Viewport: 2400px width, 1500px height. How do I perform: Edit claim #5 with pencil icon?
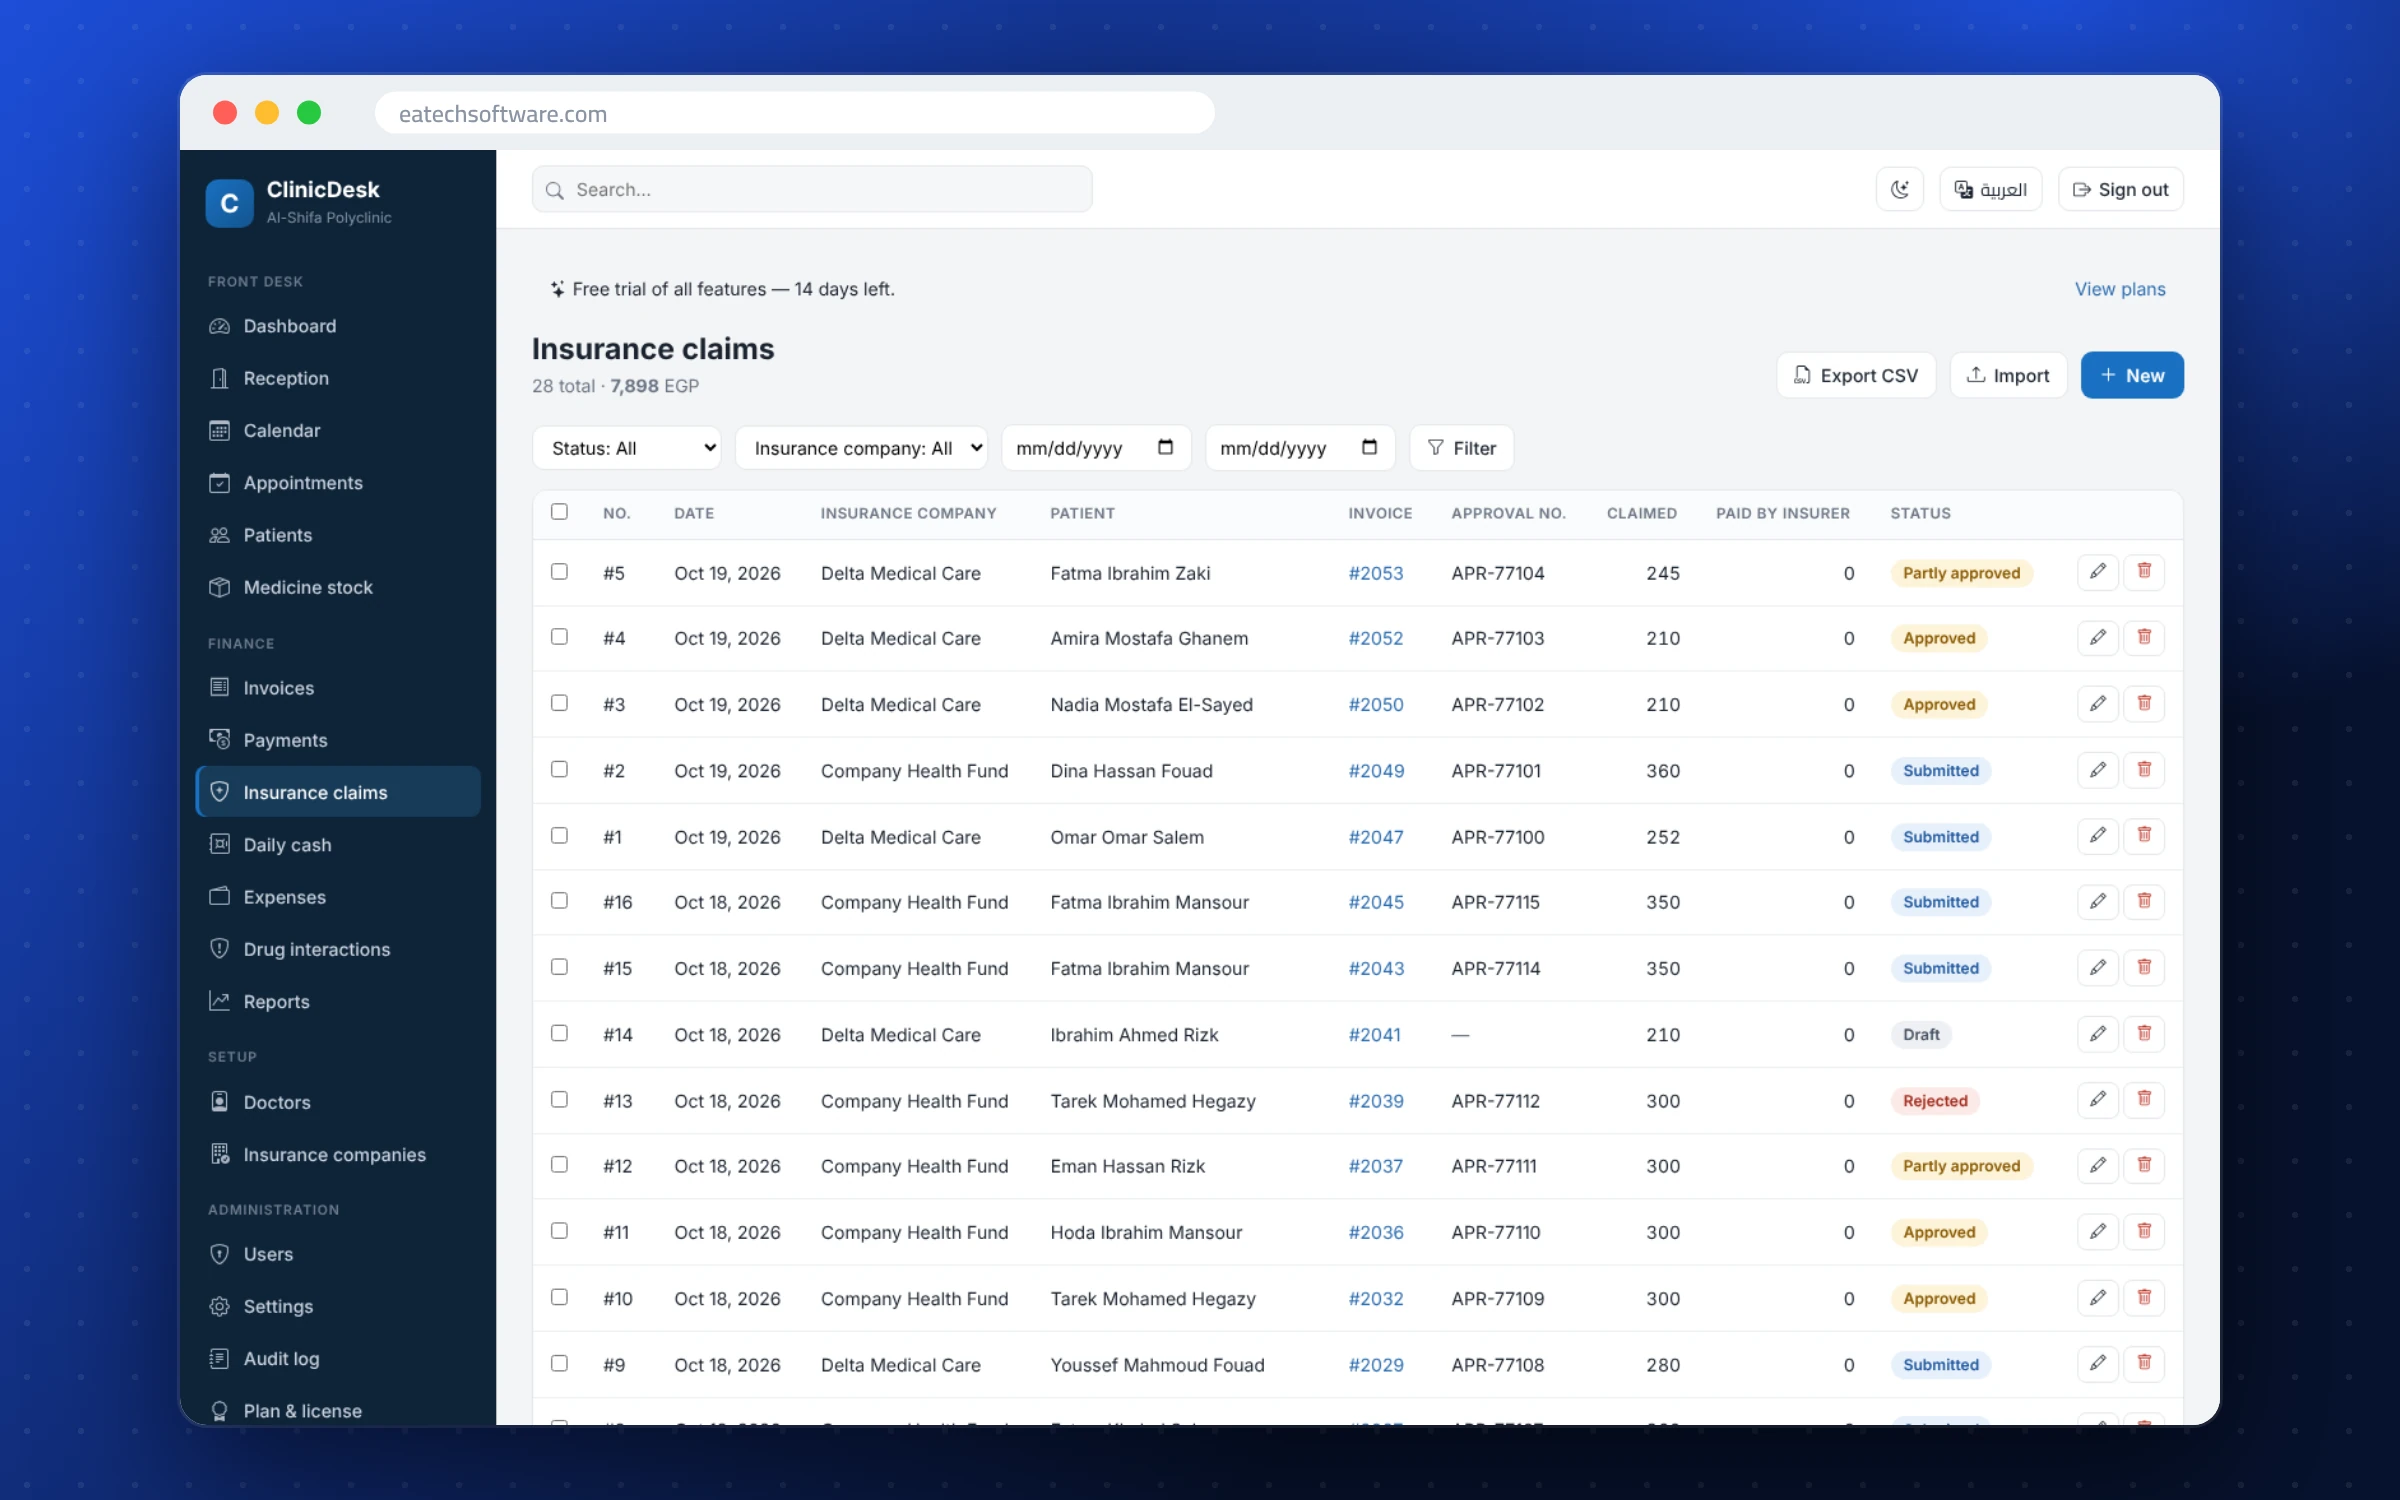2097,572
